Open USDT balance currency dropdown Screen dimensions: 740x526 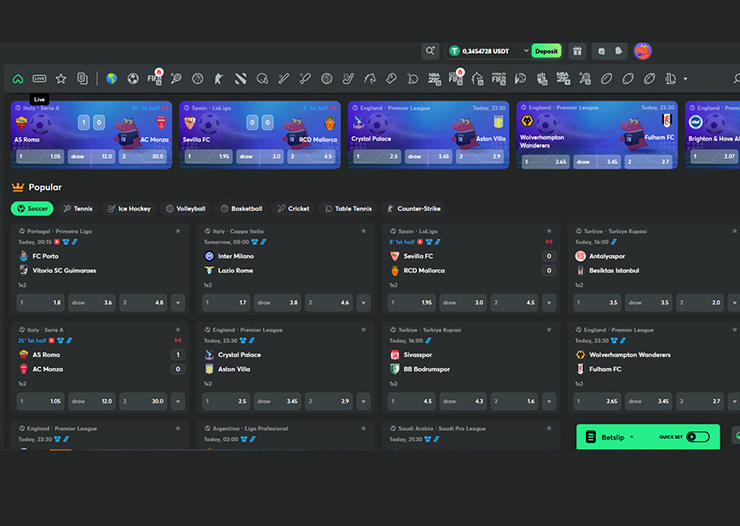tap(526, 51)
